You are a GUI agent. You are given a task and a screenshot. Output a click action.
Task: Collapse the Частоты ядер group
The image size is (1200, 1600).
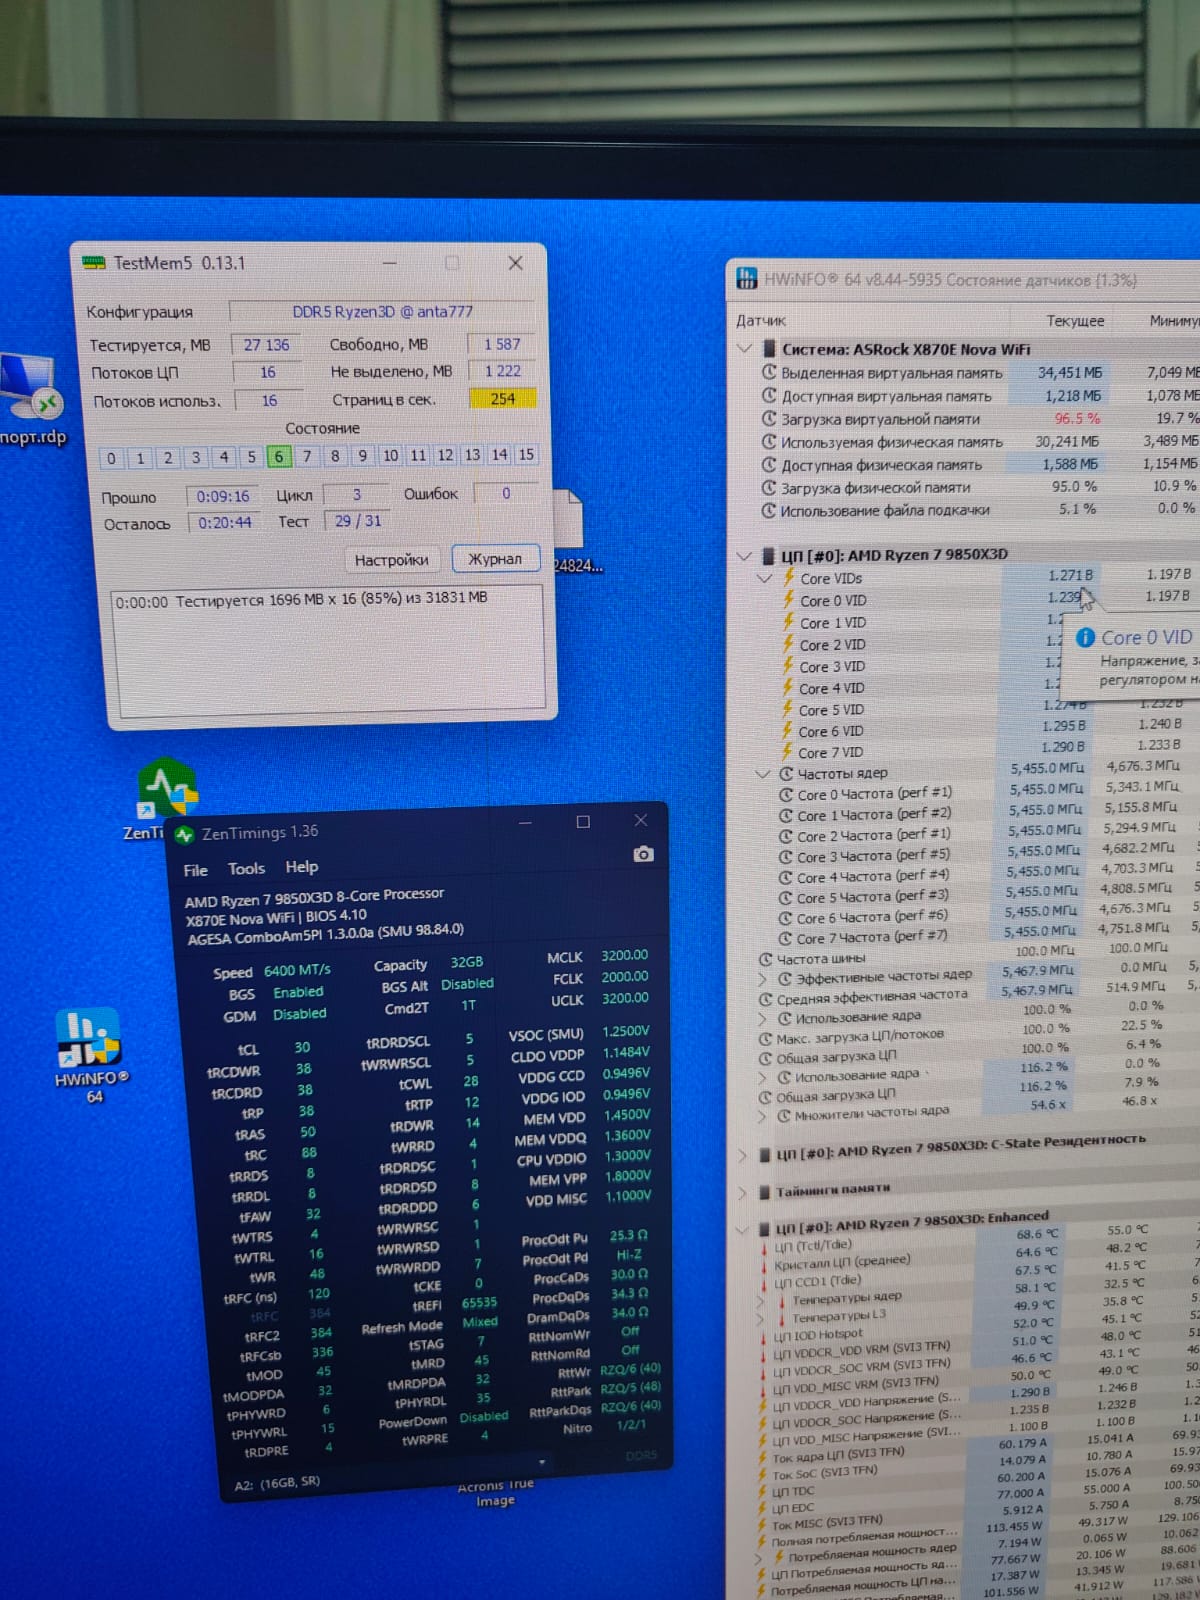[x=762, y=773]
